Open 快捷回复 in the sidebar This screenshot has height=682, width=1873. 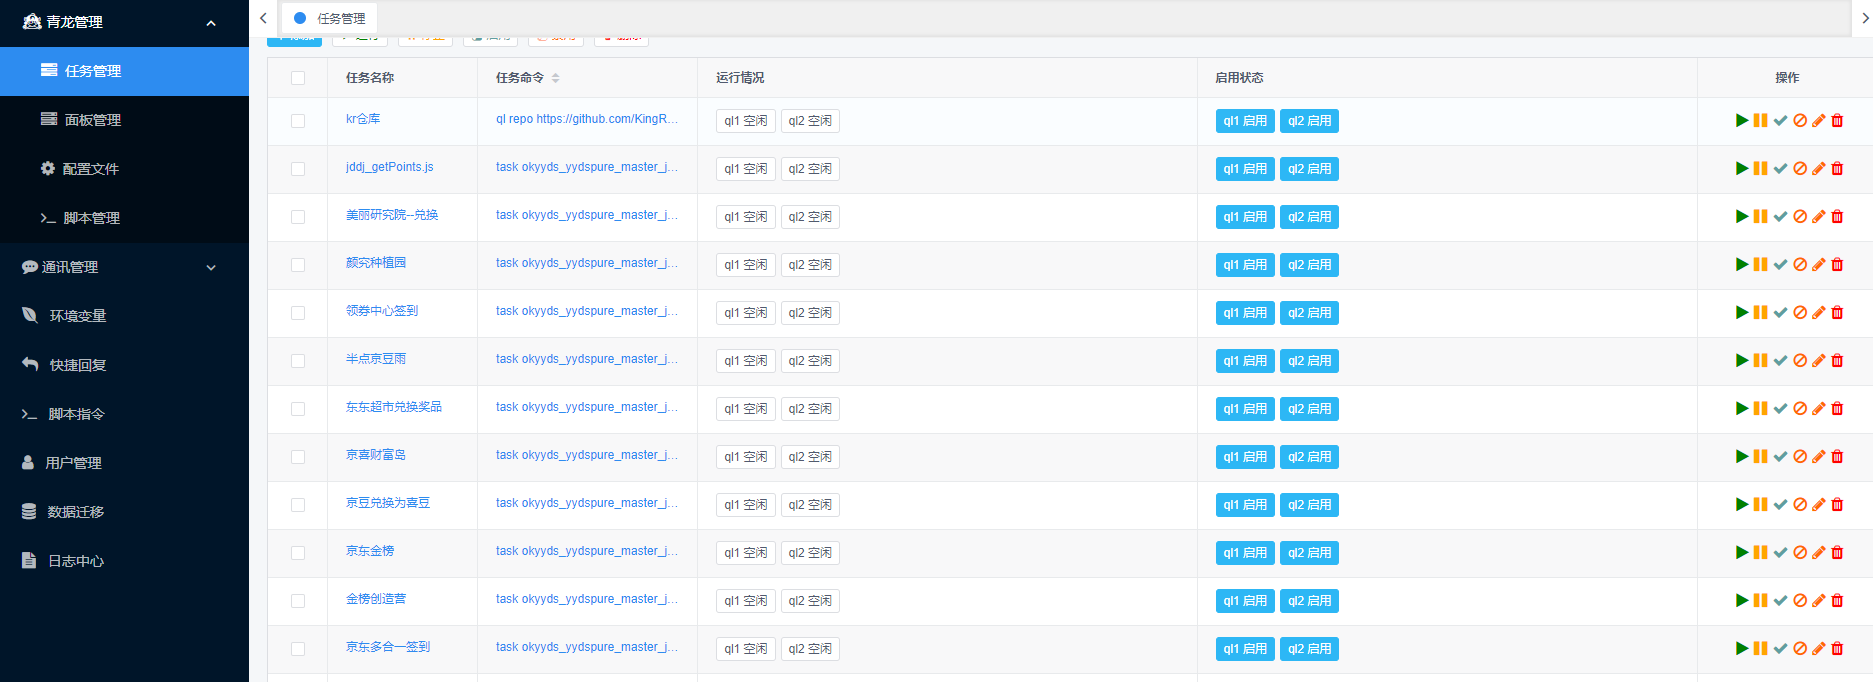coord(124,365)
